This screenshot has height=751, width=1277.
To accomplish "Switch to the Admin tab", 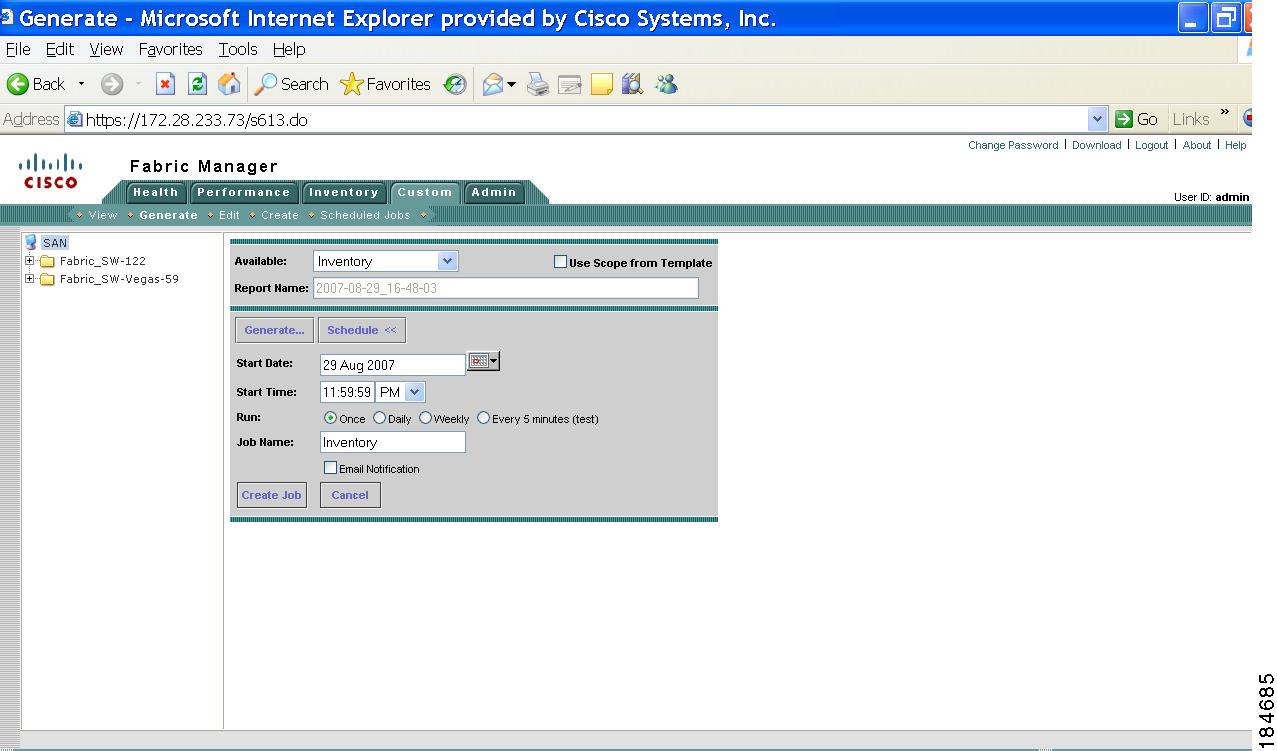I will click(494, 193).
